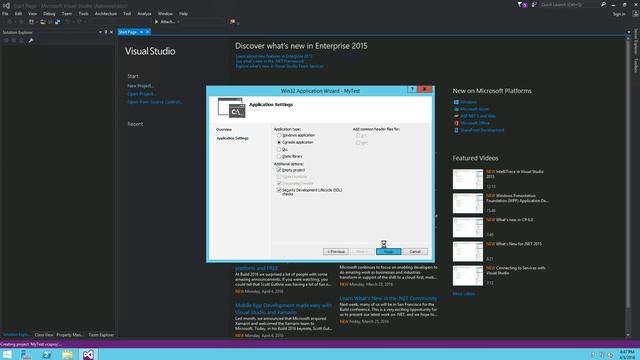This screenshot has width=640, height=360.
Task: Open PowerShell from the taskbar
Action: click(x=47, y=354)
